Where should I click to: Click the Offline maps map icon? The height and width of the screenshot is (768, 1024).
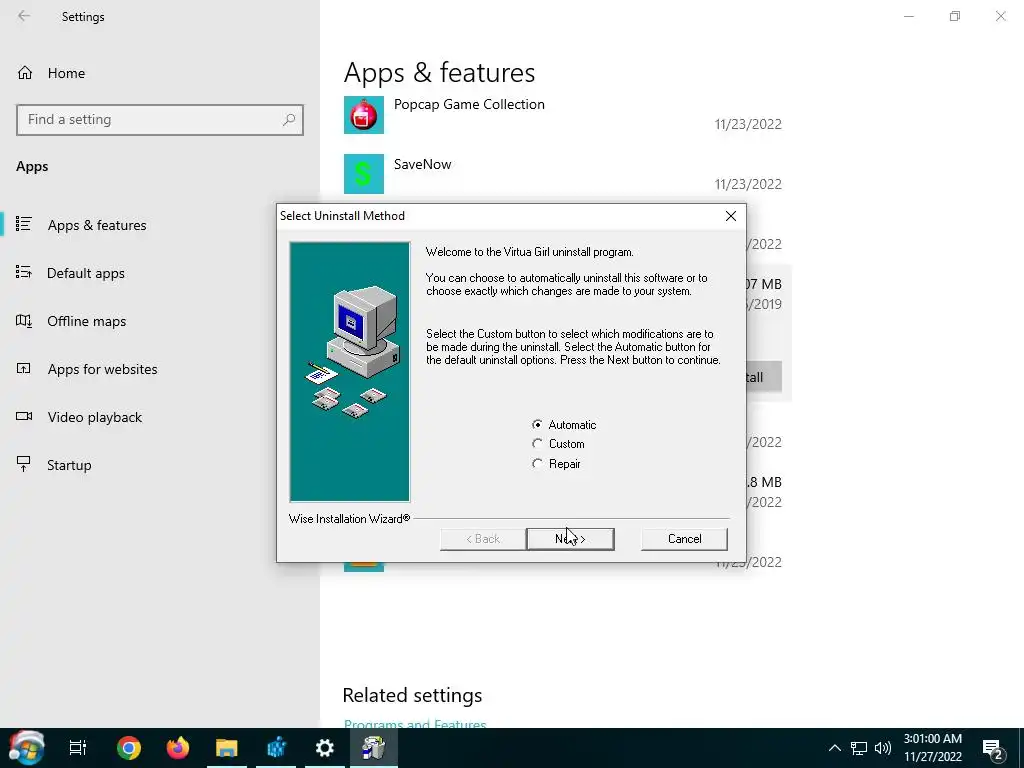(24, 320)
